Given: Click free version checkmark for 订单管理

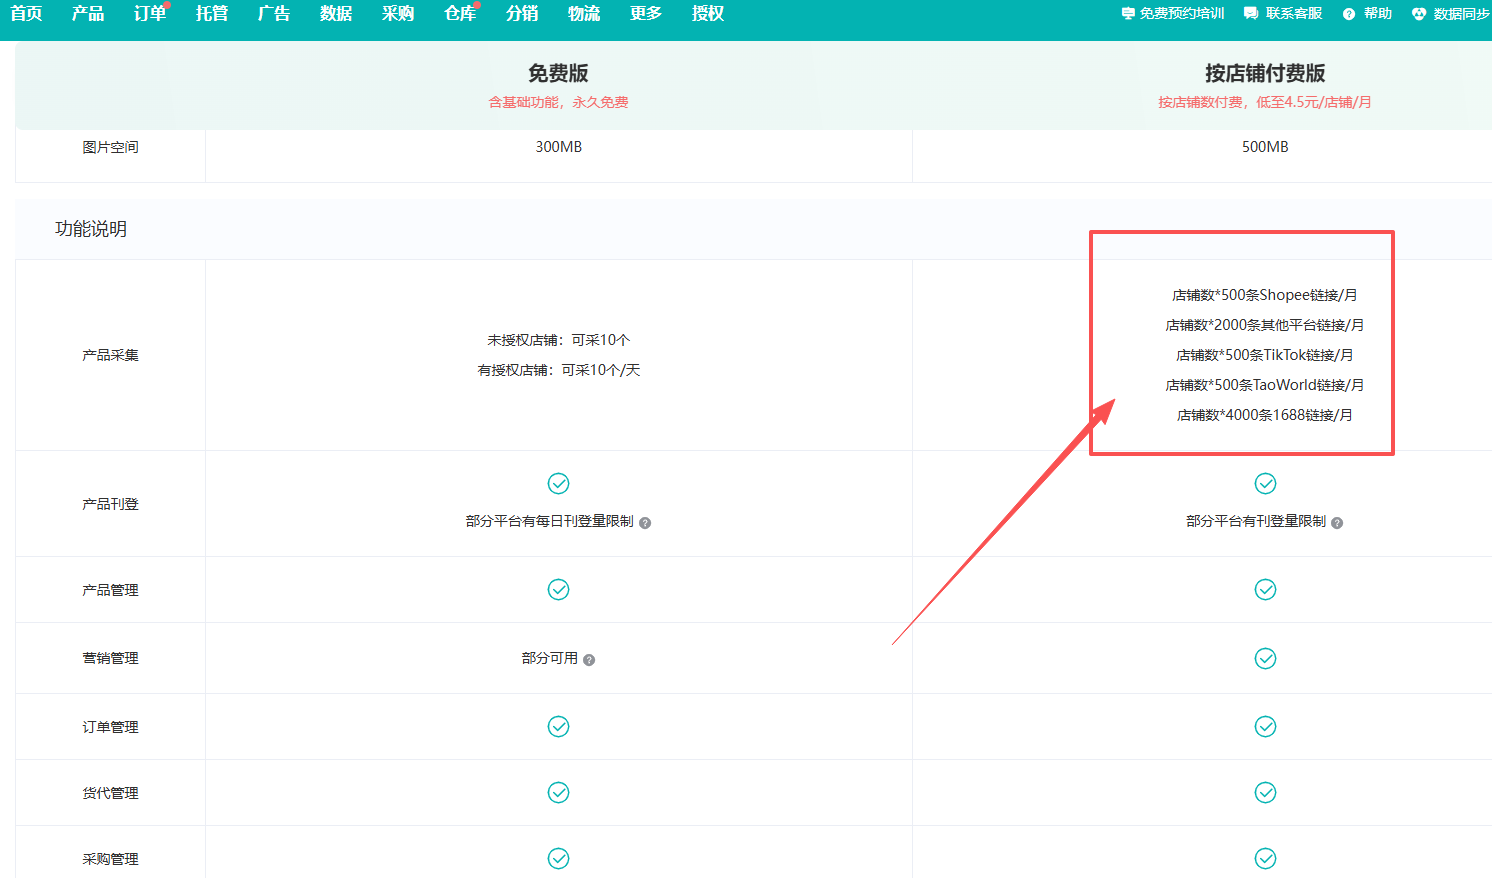Looking at the screenshot, I should pos(558,727).
